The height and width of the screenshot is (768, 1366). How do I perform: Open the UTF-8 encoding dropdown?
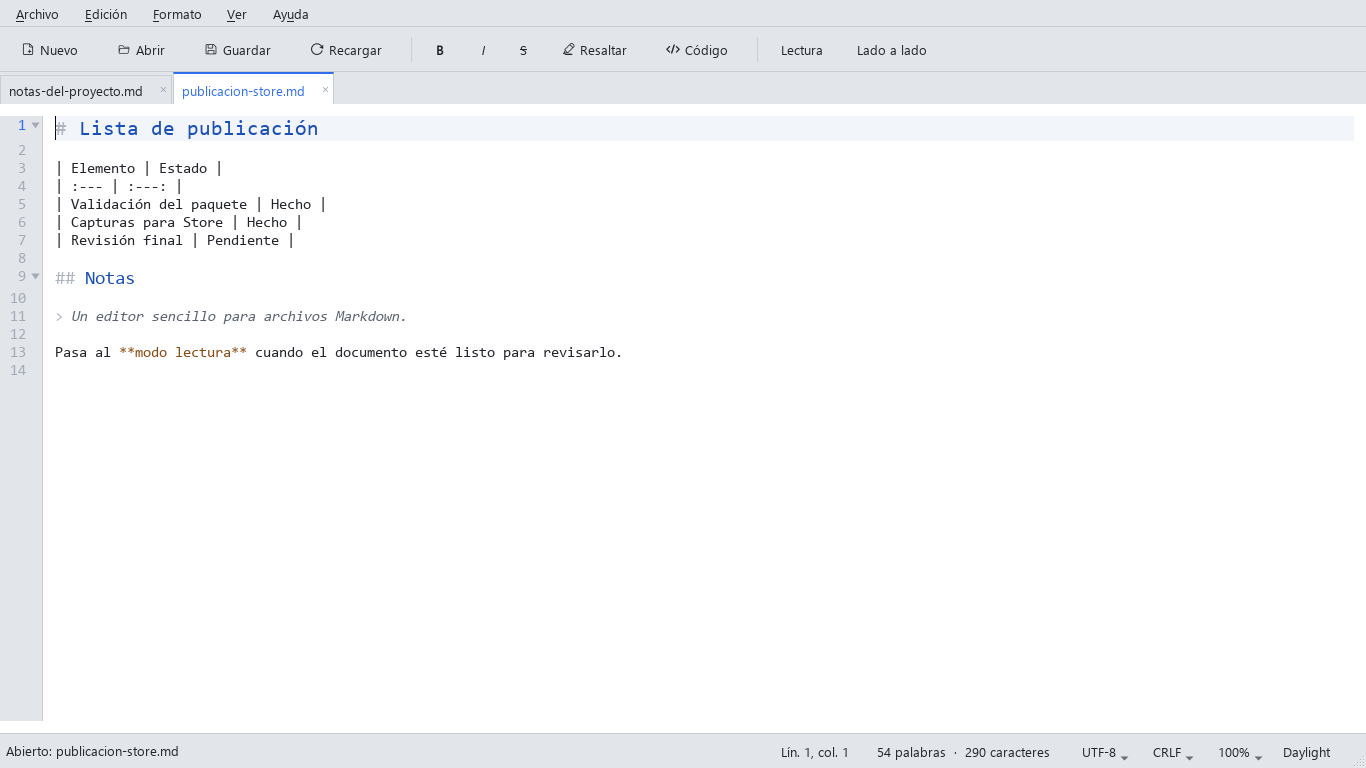[x=1105, y=752]
